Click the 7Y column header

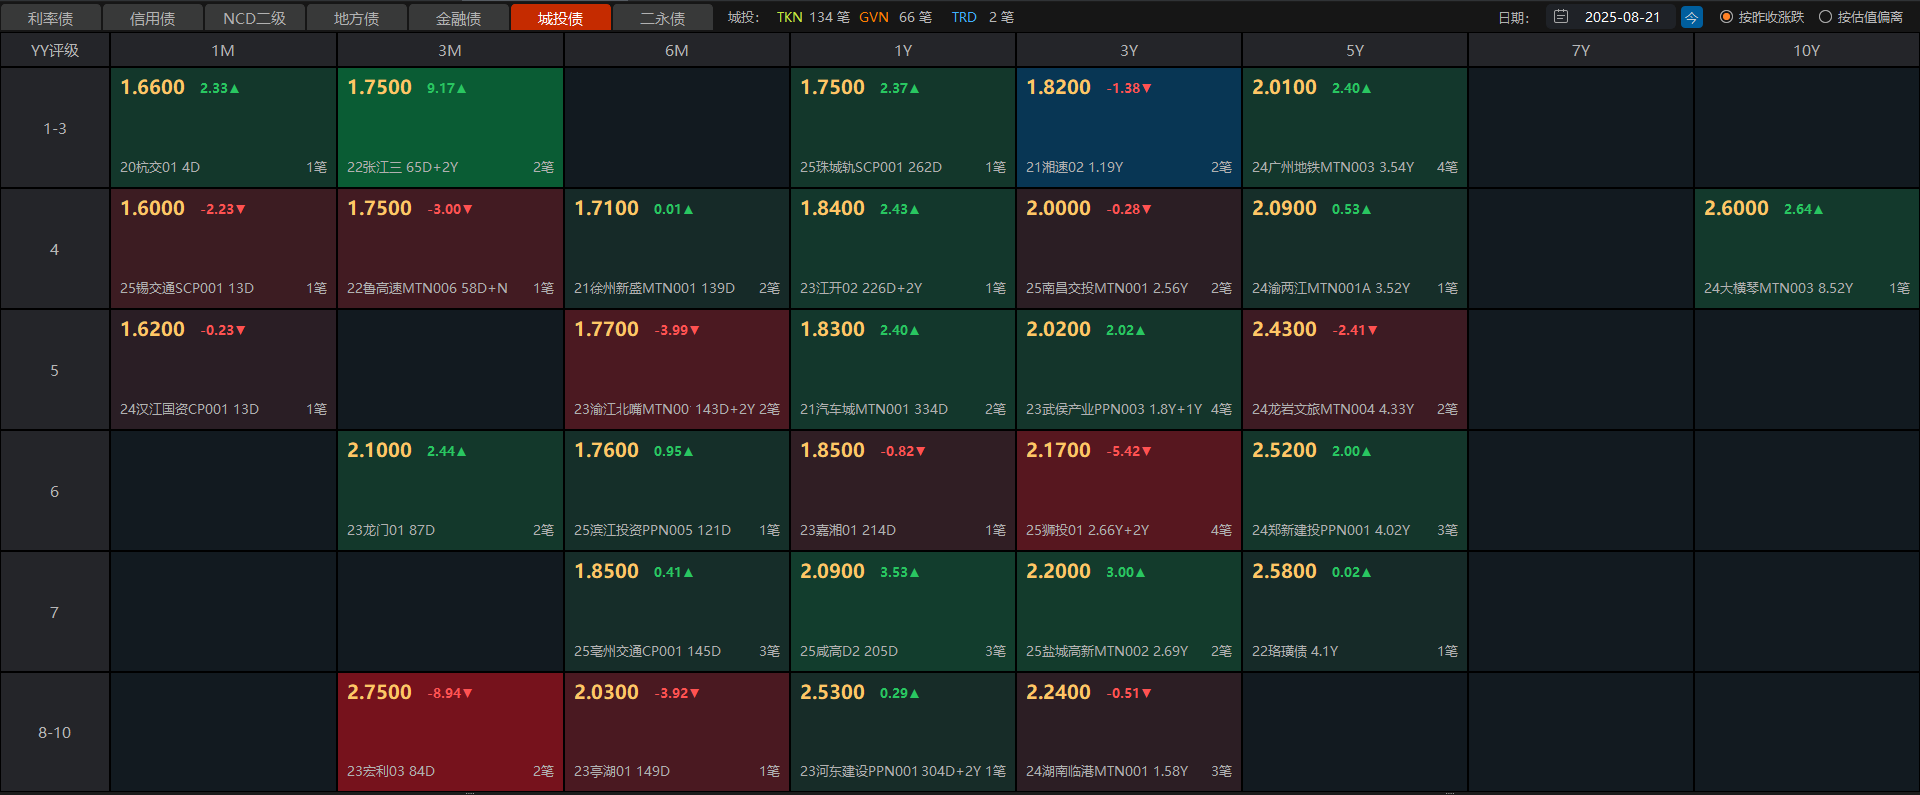click(x=1581, y=50)
